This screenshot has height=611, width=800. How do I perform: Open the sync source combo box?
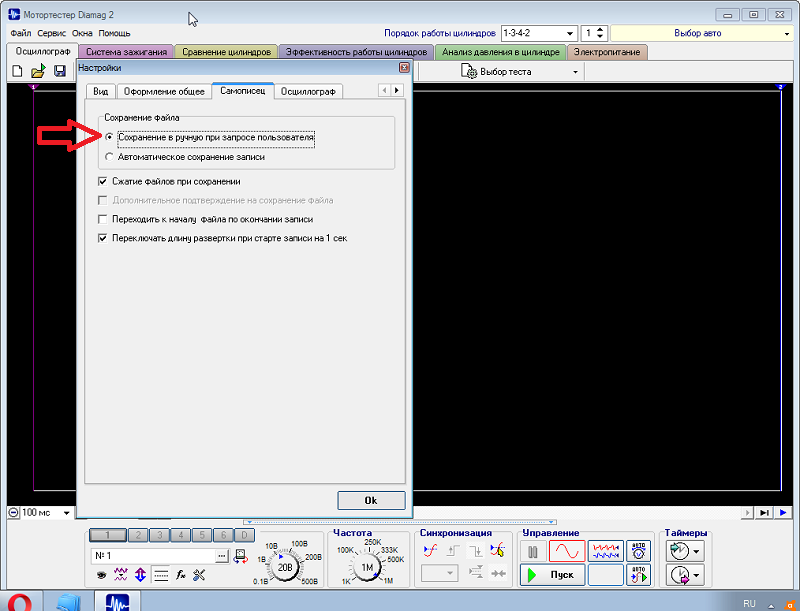439,573
